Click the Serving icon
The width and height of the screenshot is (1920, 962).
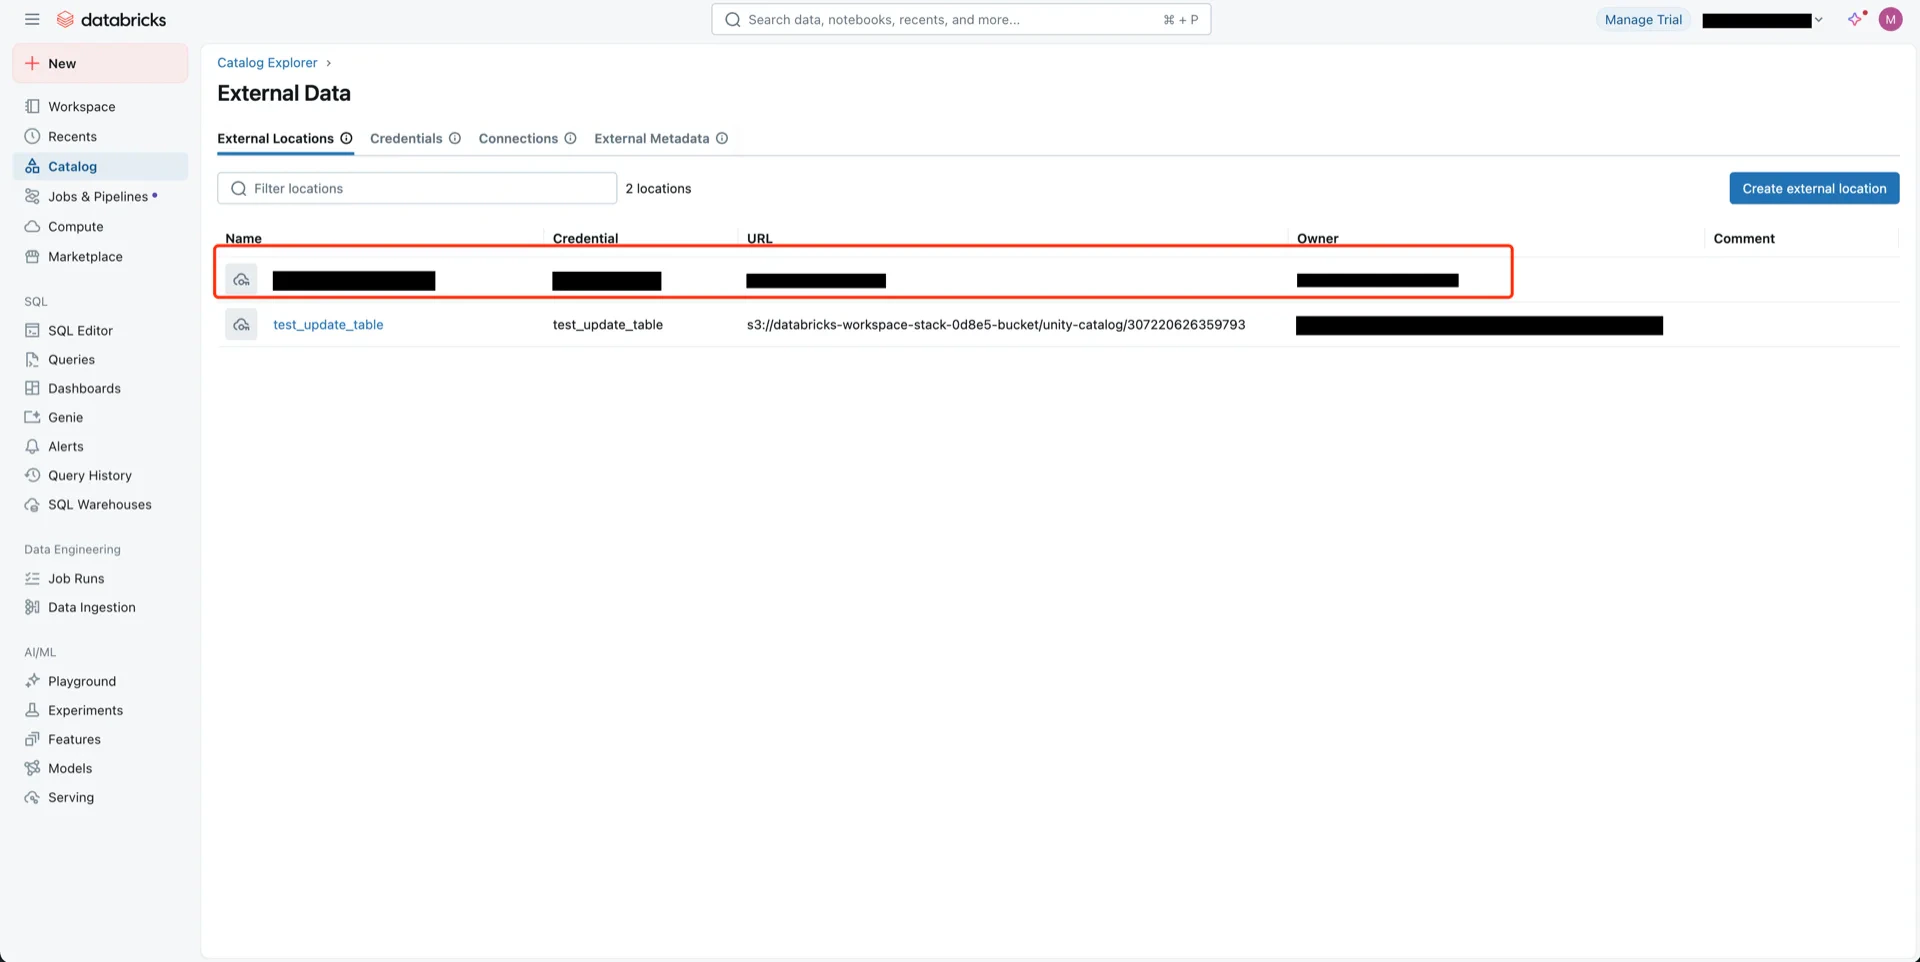pyautogui.click(x=32, y=797)
